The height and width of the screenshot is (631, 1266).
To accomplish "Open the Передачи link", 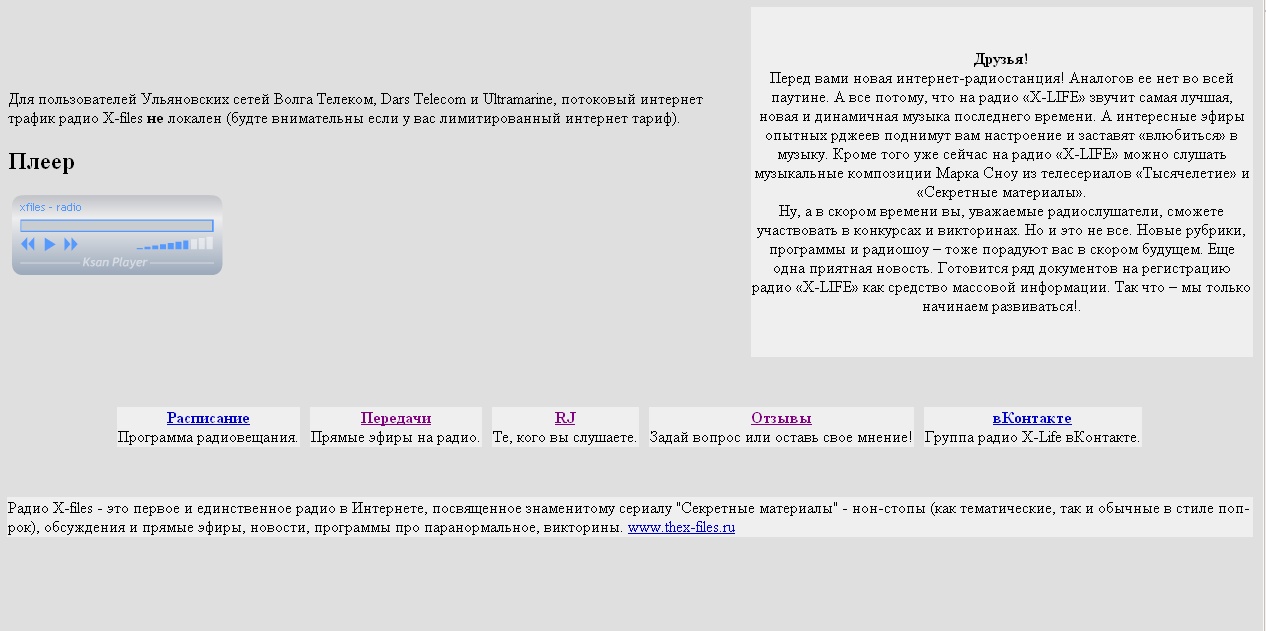I will 396,418.
